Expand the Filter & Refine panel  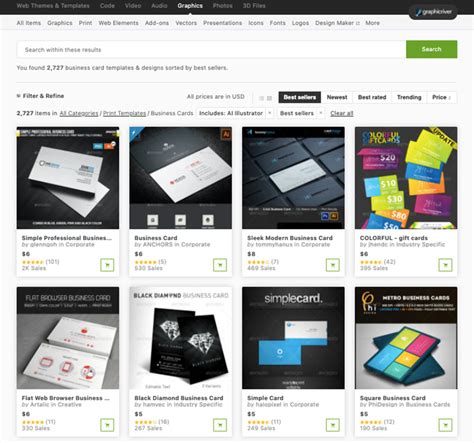(x=40, y=96)
